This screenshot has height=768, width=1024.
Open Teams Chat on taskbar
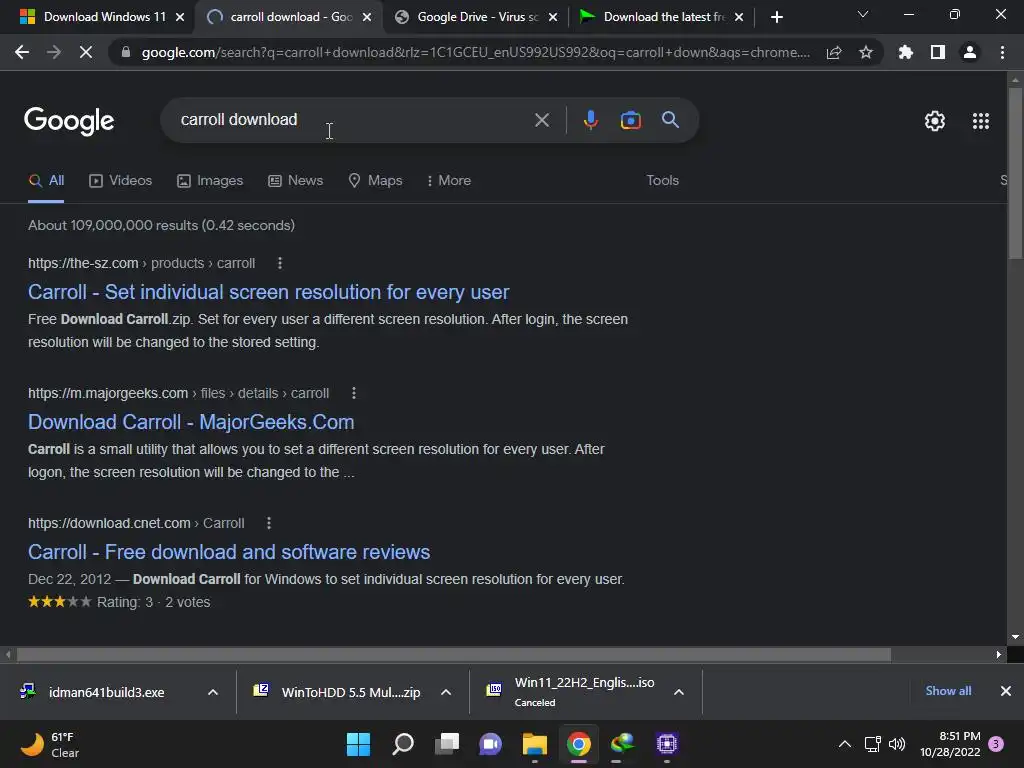click(490, 744)
